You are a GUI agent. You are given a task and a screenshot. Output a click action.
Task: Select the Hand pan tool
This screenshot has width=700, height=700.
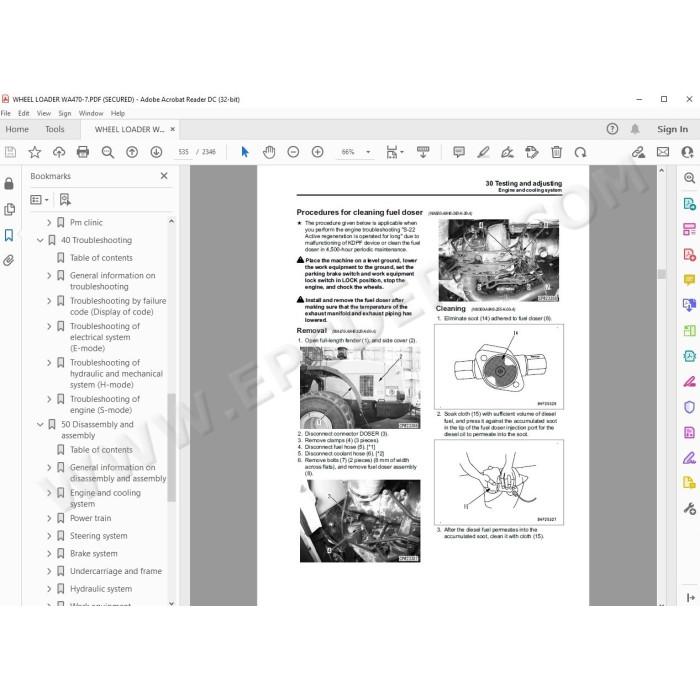coord(269,152)
